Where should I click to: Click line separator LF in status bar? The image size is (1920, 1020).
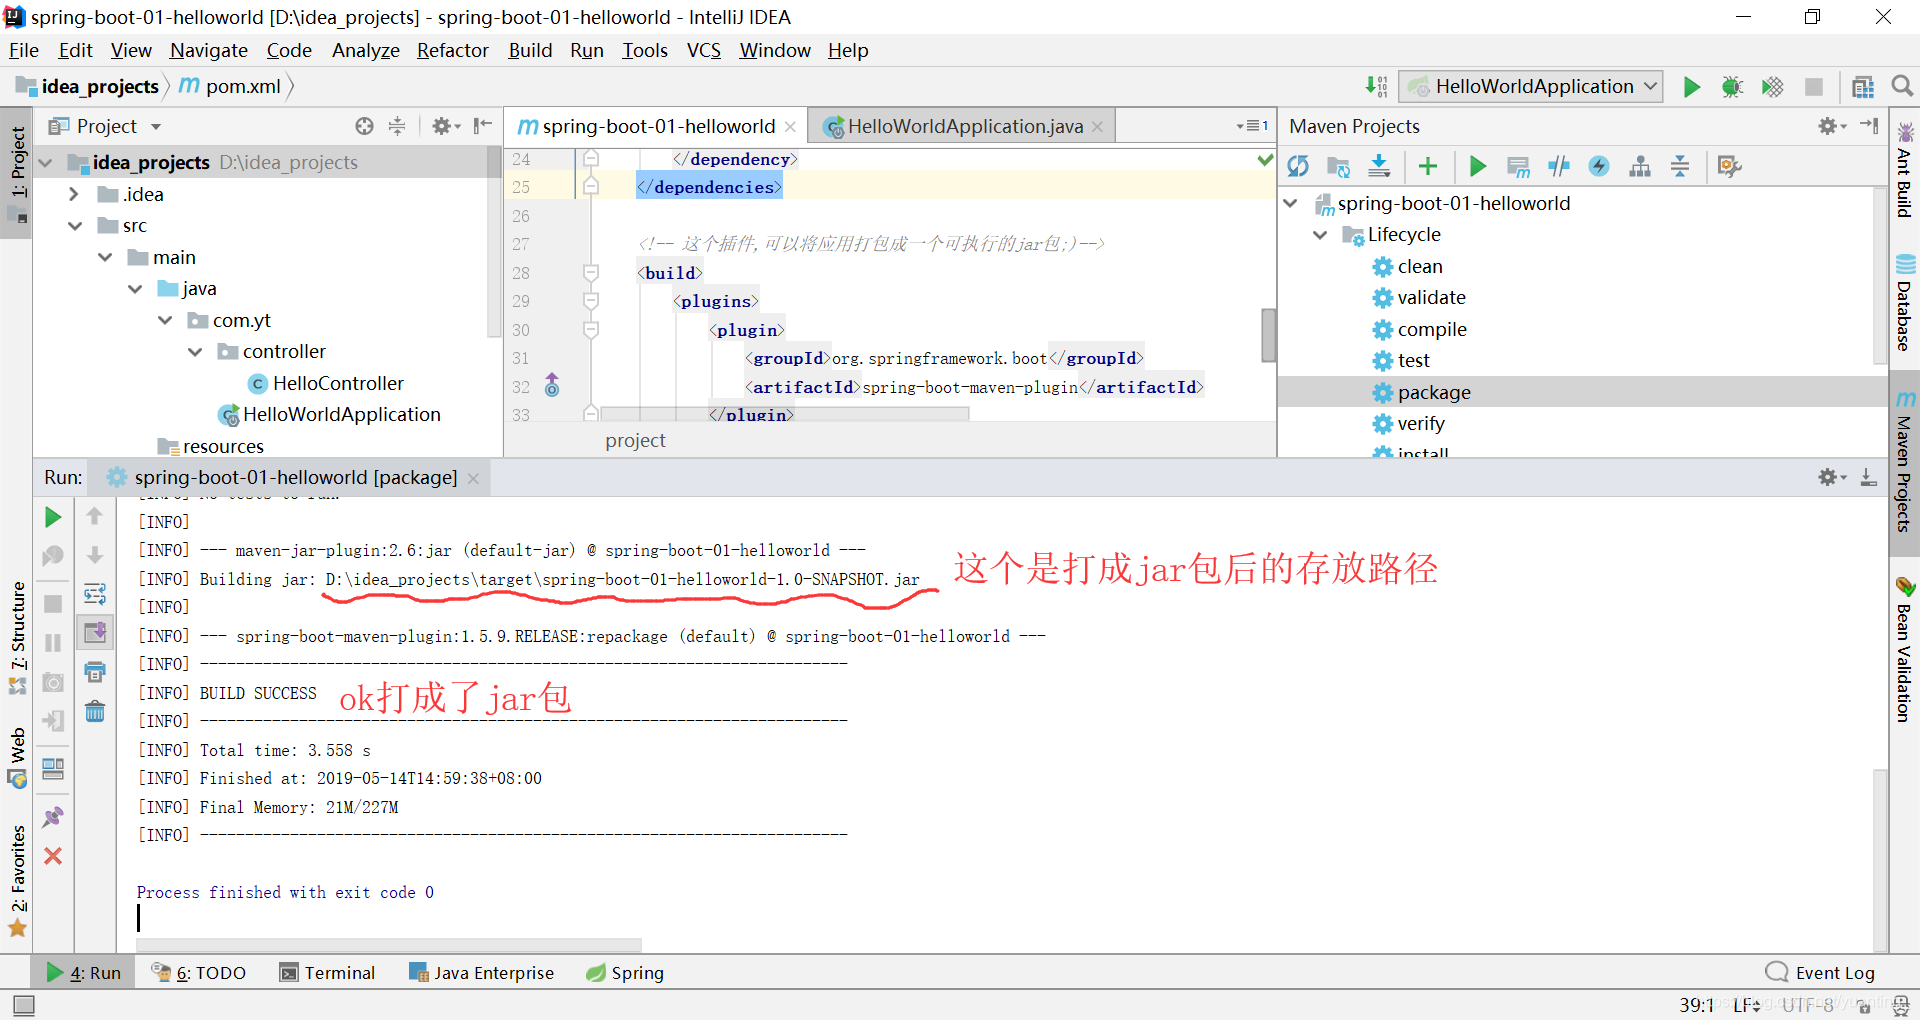click(x=1746, y=1005)
